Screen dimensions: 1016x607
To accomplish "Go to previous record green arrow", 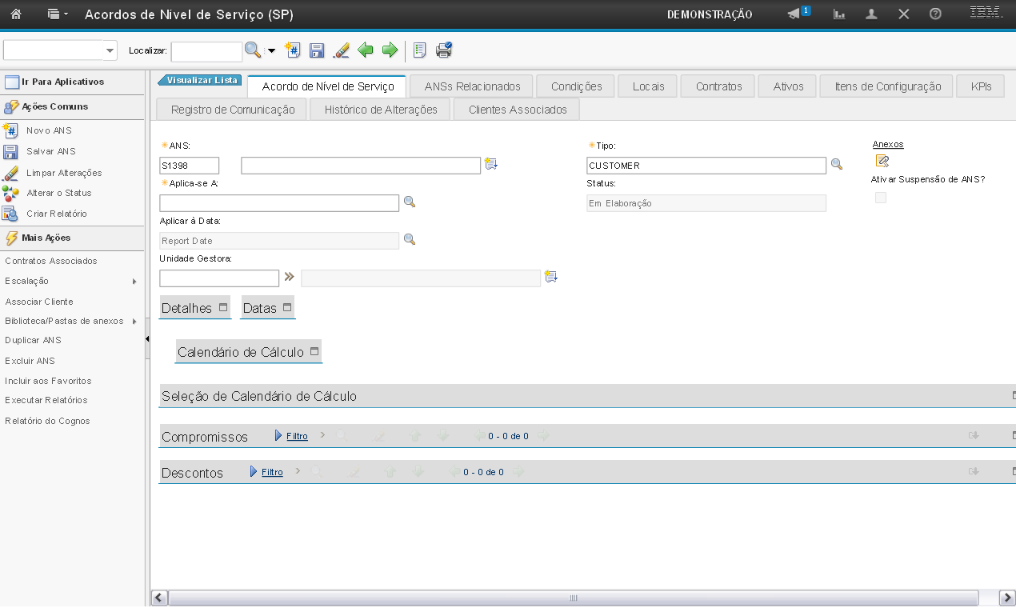I will pyautogui.click(x=366, y=50).
